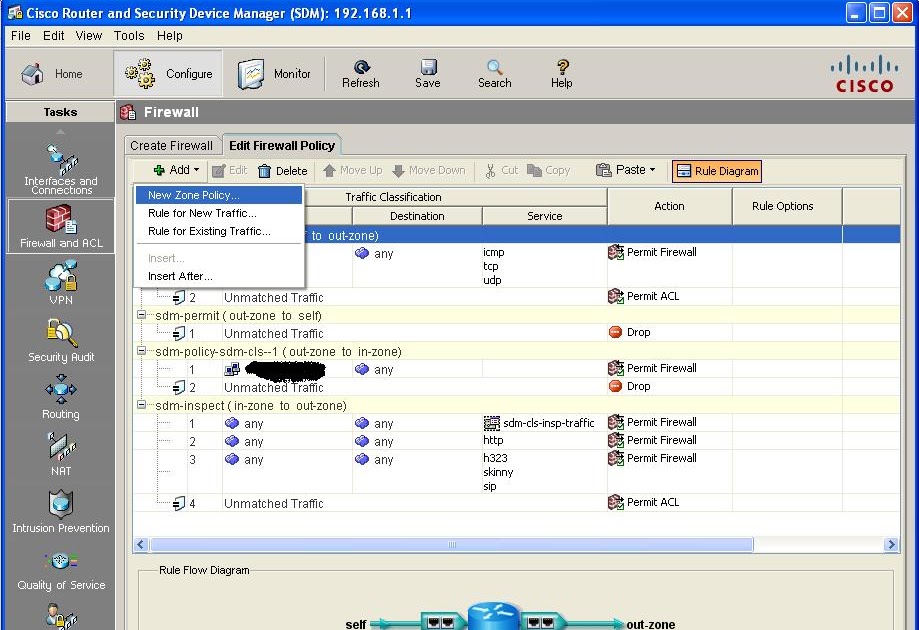
Task: Open the Routing task
Action: [61, 397]
